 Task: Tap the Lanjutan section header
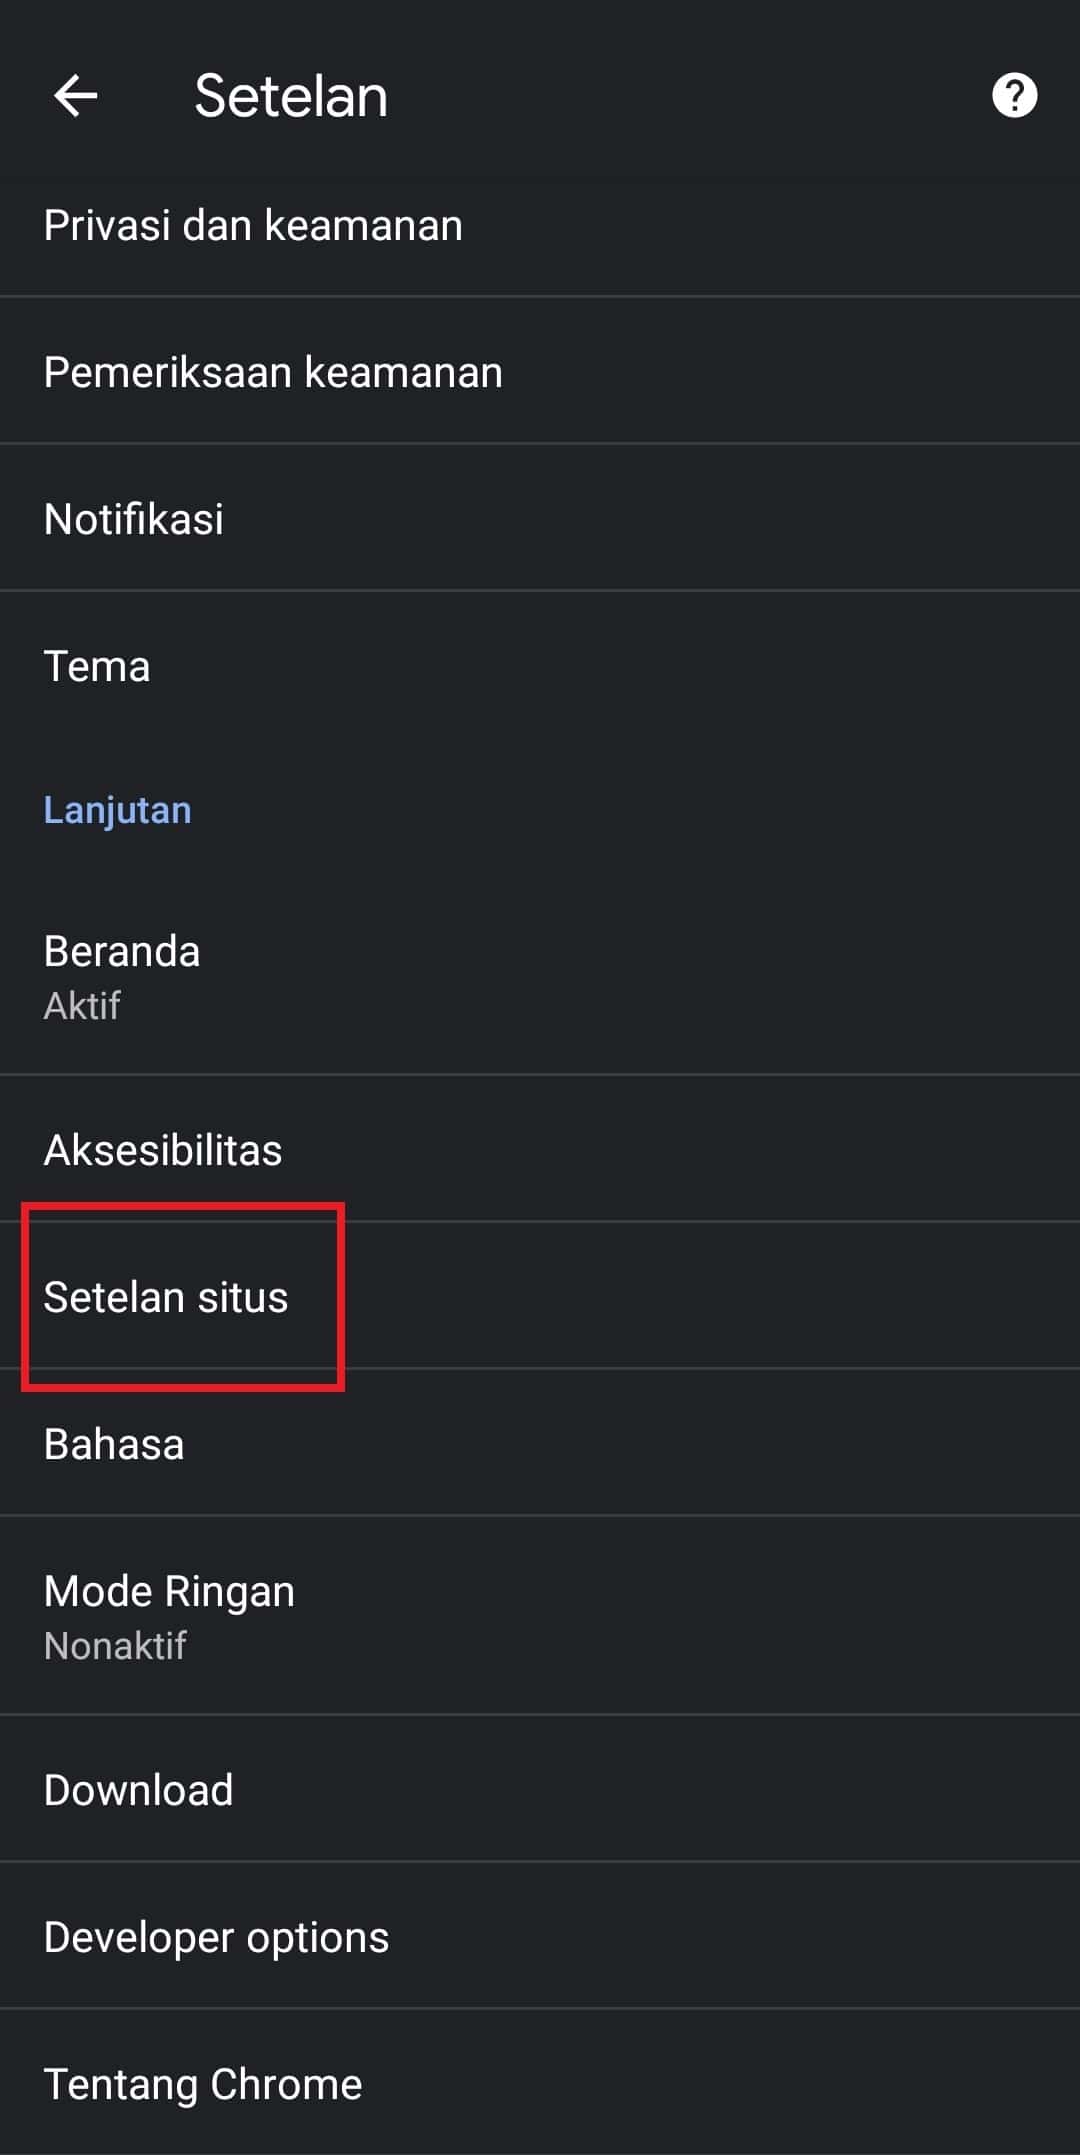117,810
